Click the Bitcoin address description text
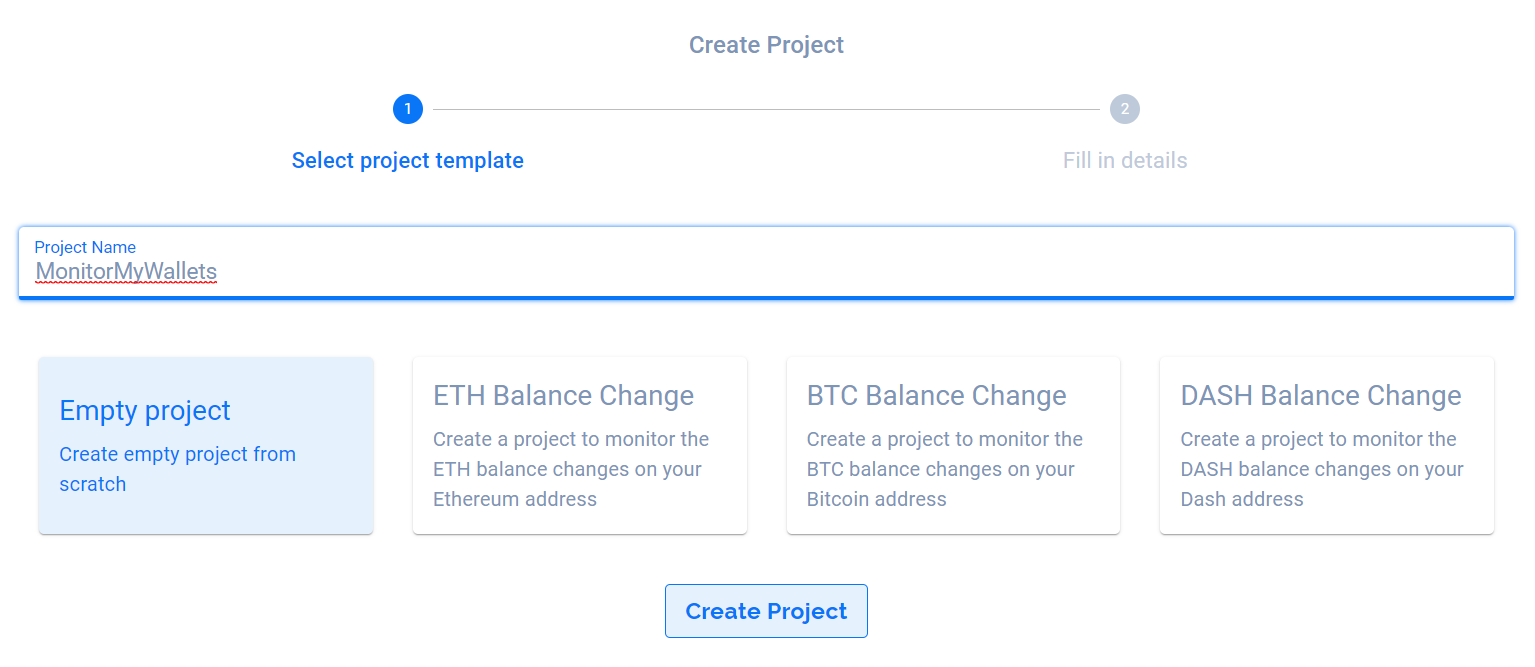 [945, 469]
